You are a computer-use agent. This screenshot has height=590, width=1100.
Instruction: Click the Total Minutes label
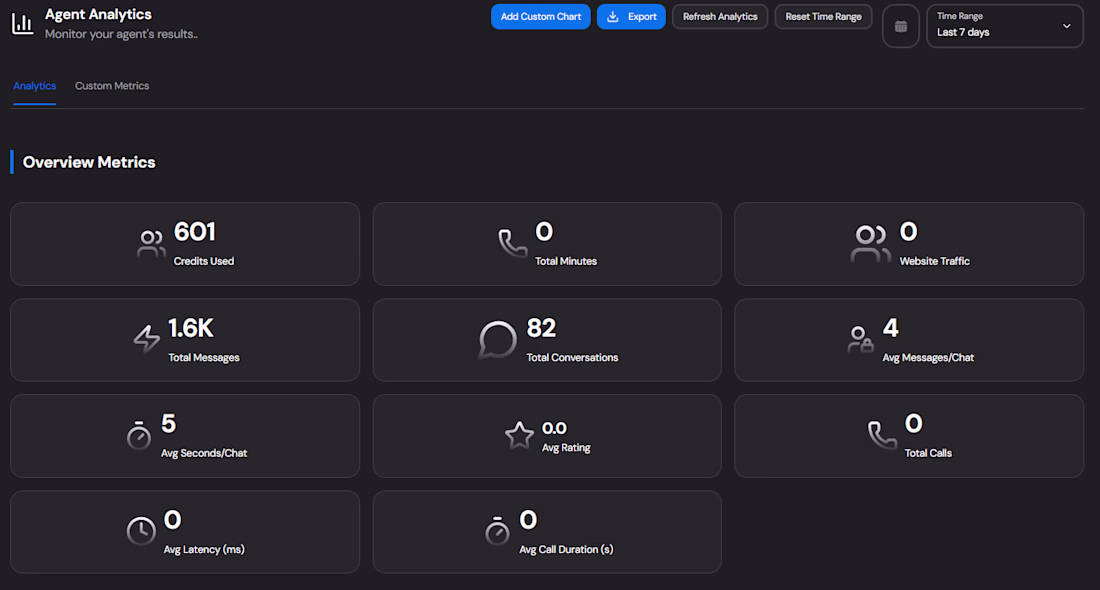[x=566, y=261]
